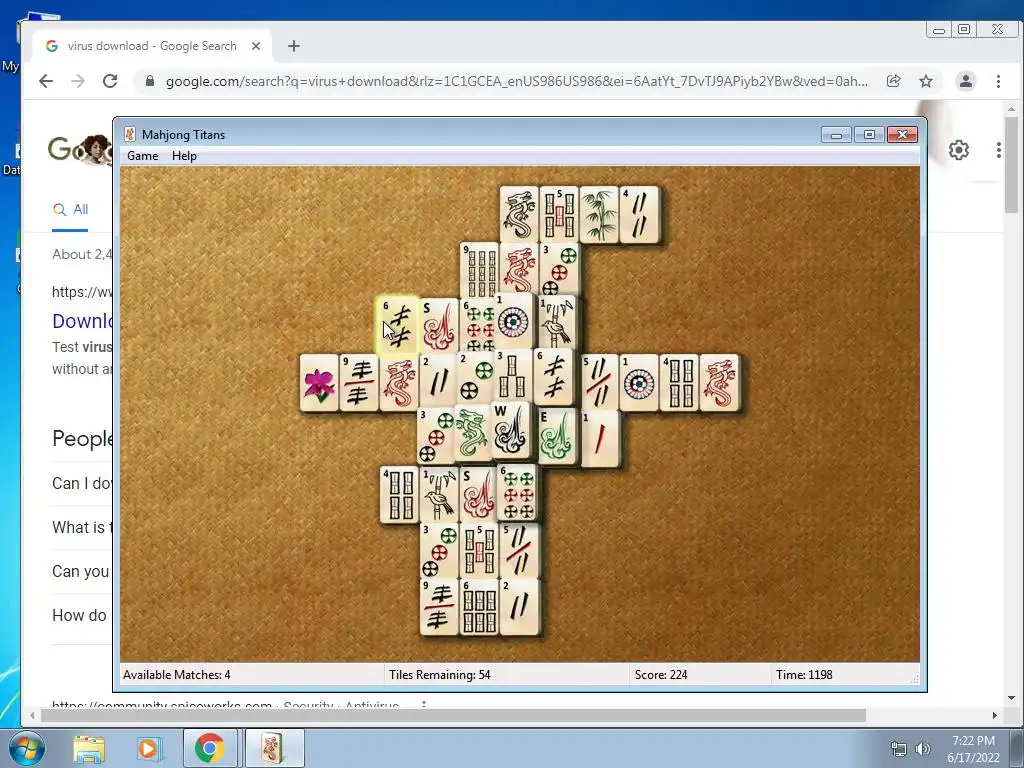Launch Windows Media Player from taskbar

click(148, 748)
